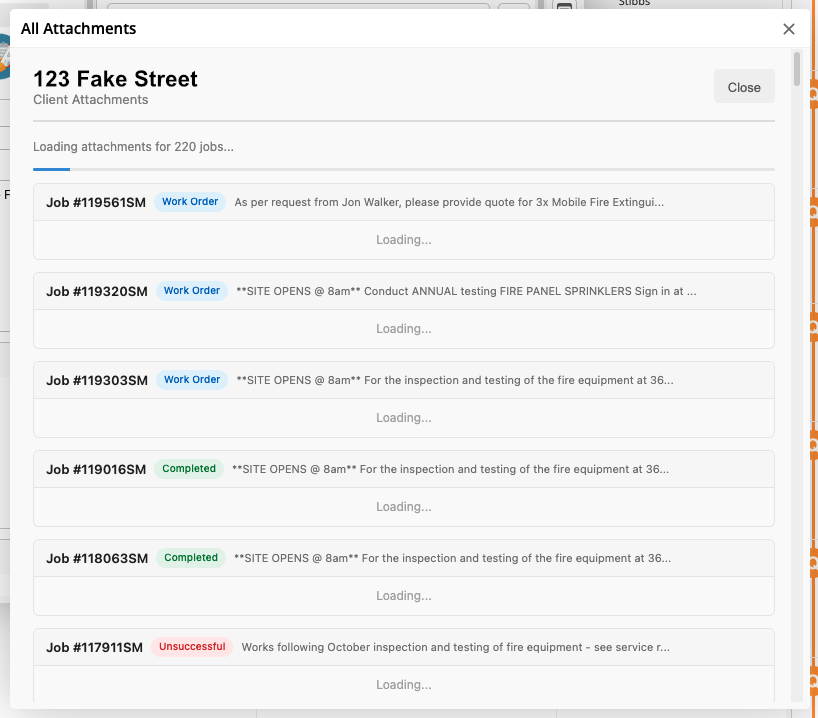Click the gray Close button
This screenshot has height=718, width=818.
744,87
